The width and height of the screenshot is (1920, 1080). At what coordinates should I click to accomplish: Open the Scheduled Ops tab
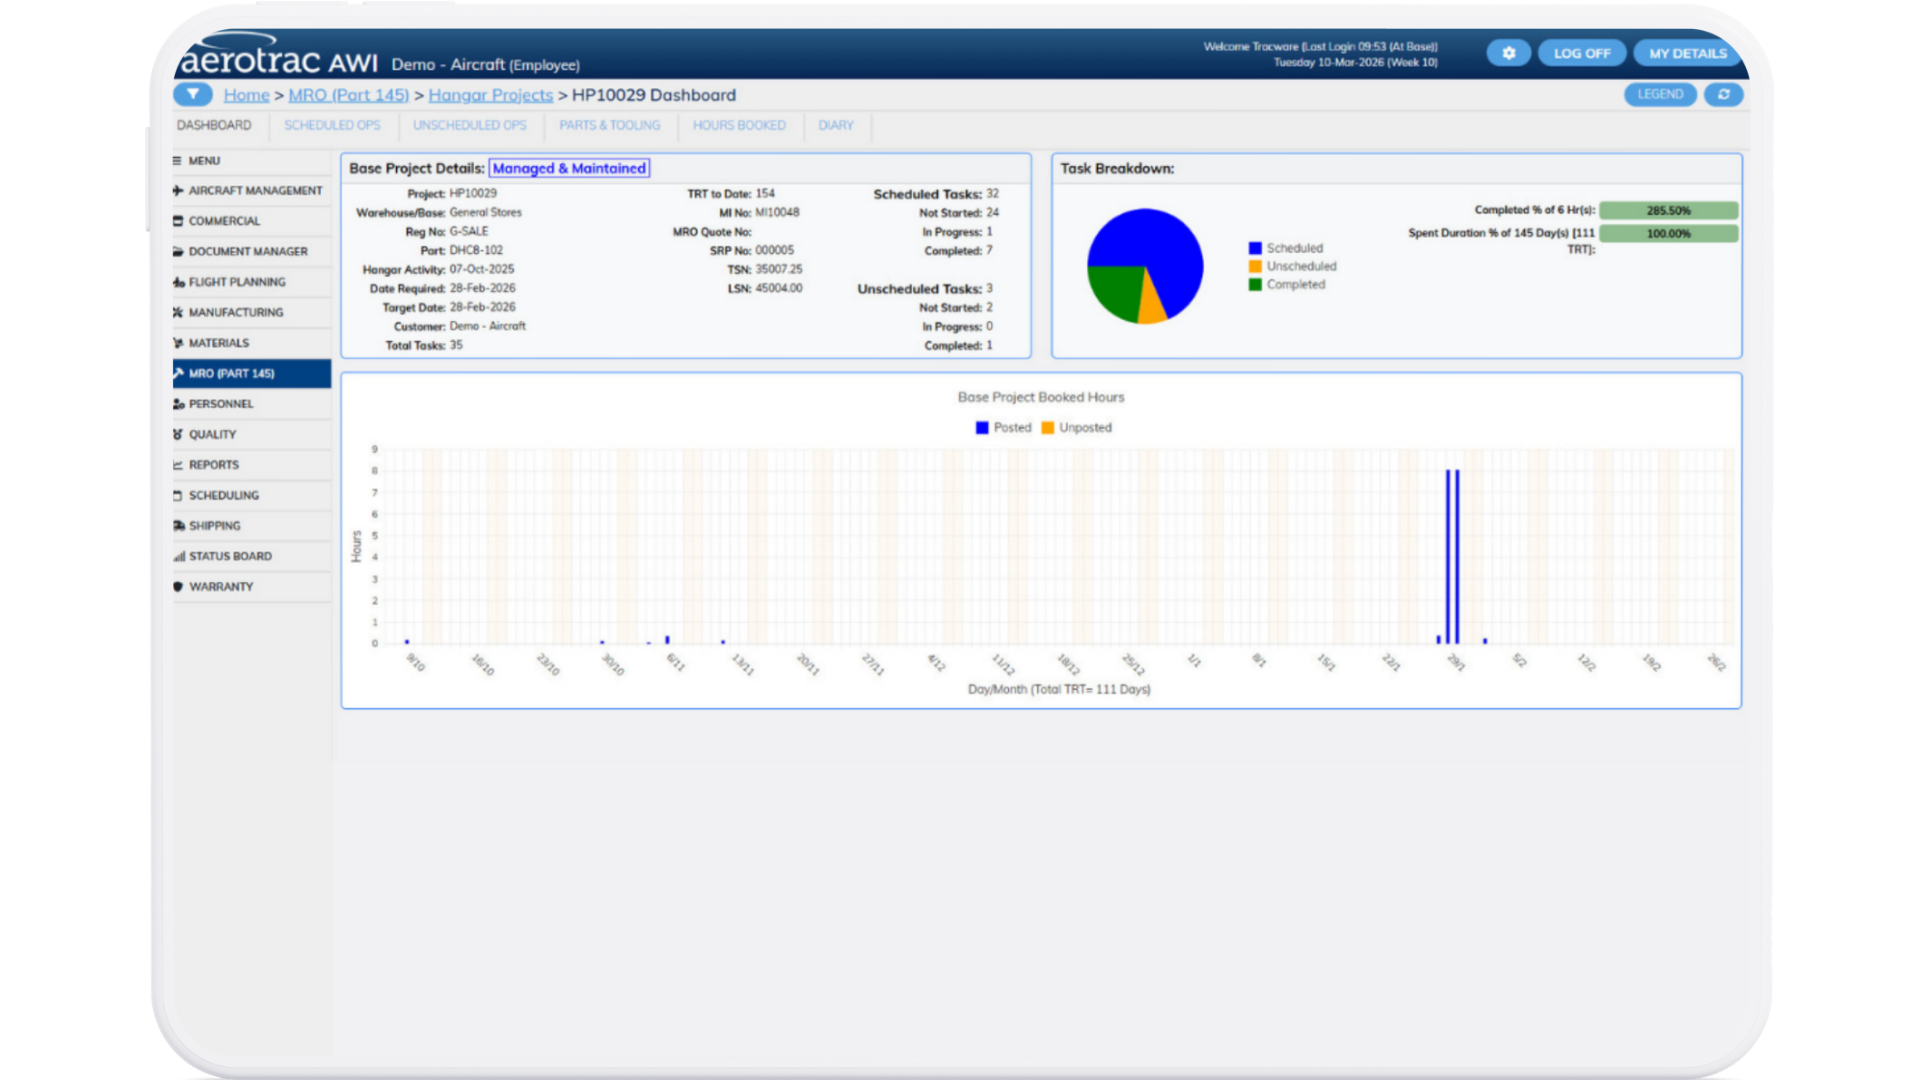(332, 125)
